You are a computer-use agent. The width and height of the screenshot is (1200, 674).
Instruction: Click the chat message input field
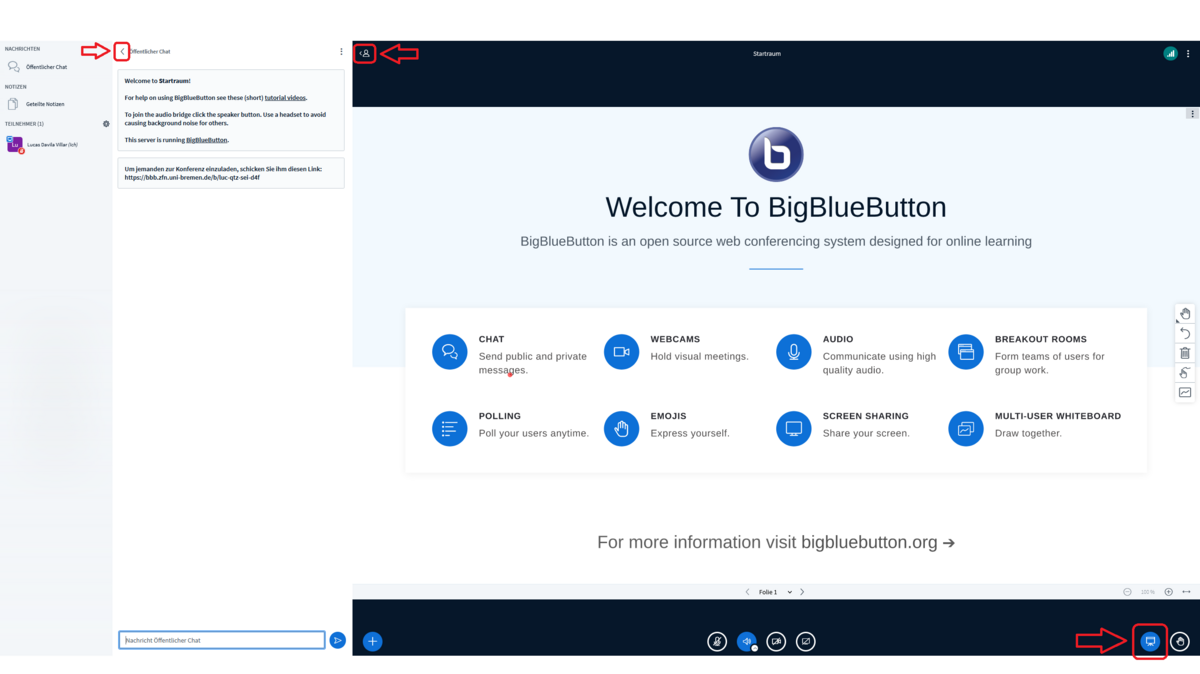tap(222, 640)
